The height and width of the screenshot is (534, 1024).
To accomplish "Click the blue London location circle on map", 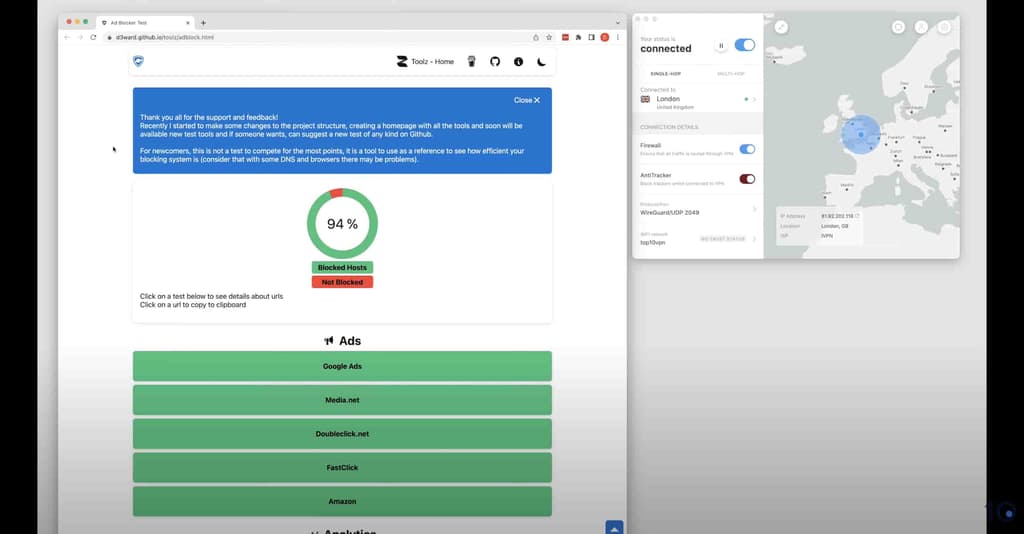I will (x=861, y=134).
